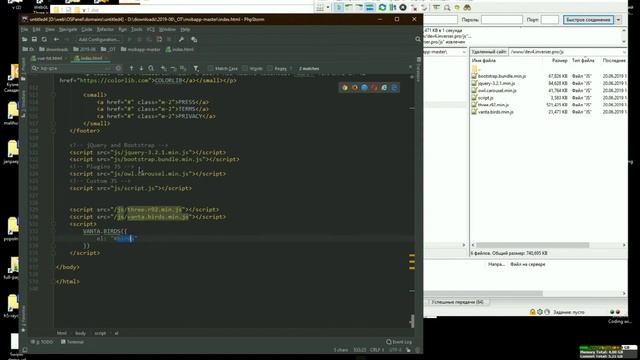Click FileZilla binoculars search icon

coord(468,7)
